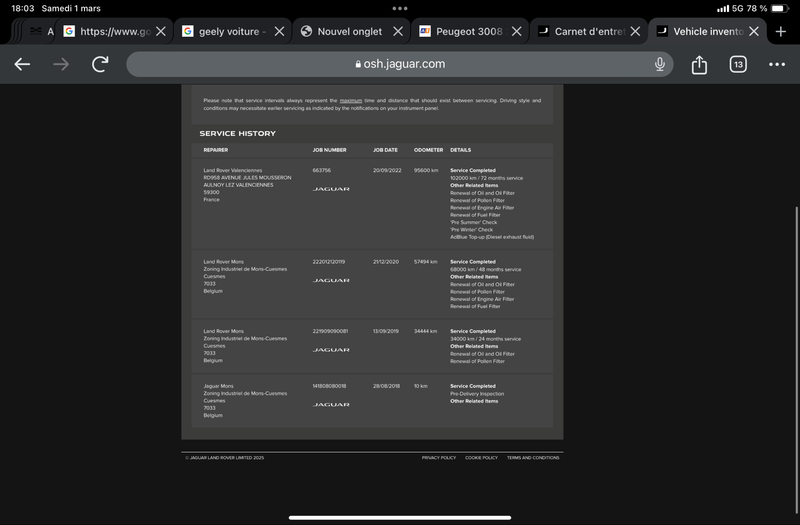Click job date 20/09/2022
The height and width of the screenshot is (525, 800).
(x=387, y=170)
